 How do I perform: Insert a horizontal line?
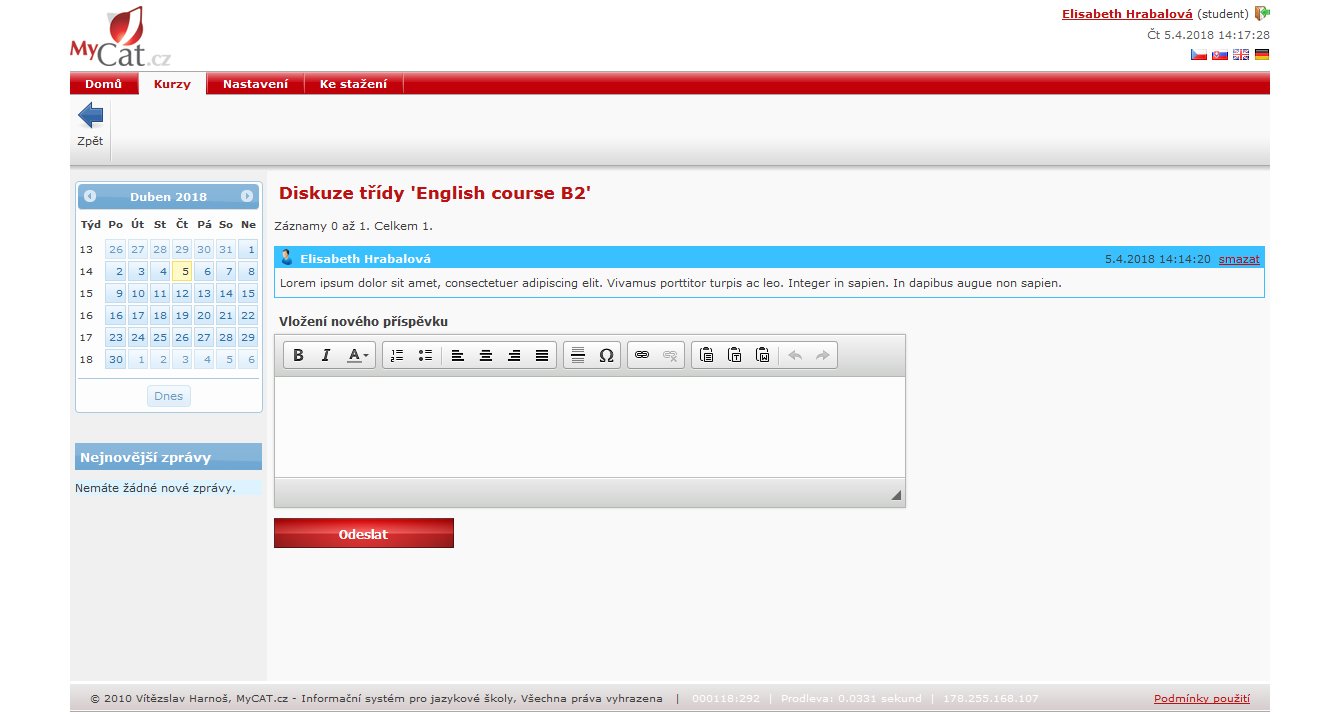point(578,355)
